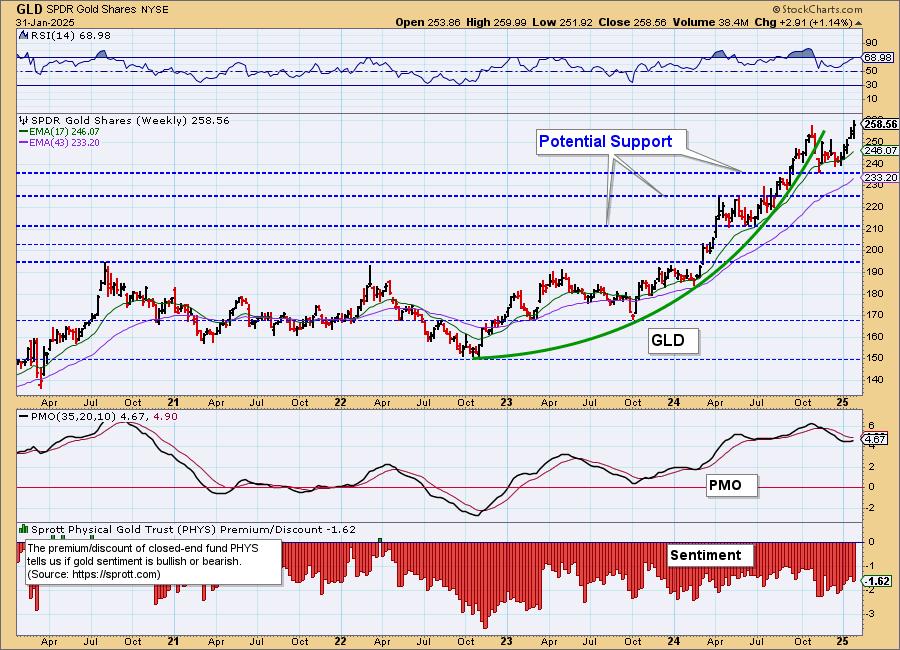Click the 258.56 current price tag

click(x=880, y=124)
